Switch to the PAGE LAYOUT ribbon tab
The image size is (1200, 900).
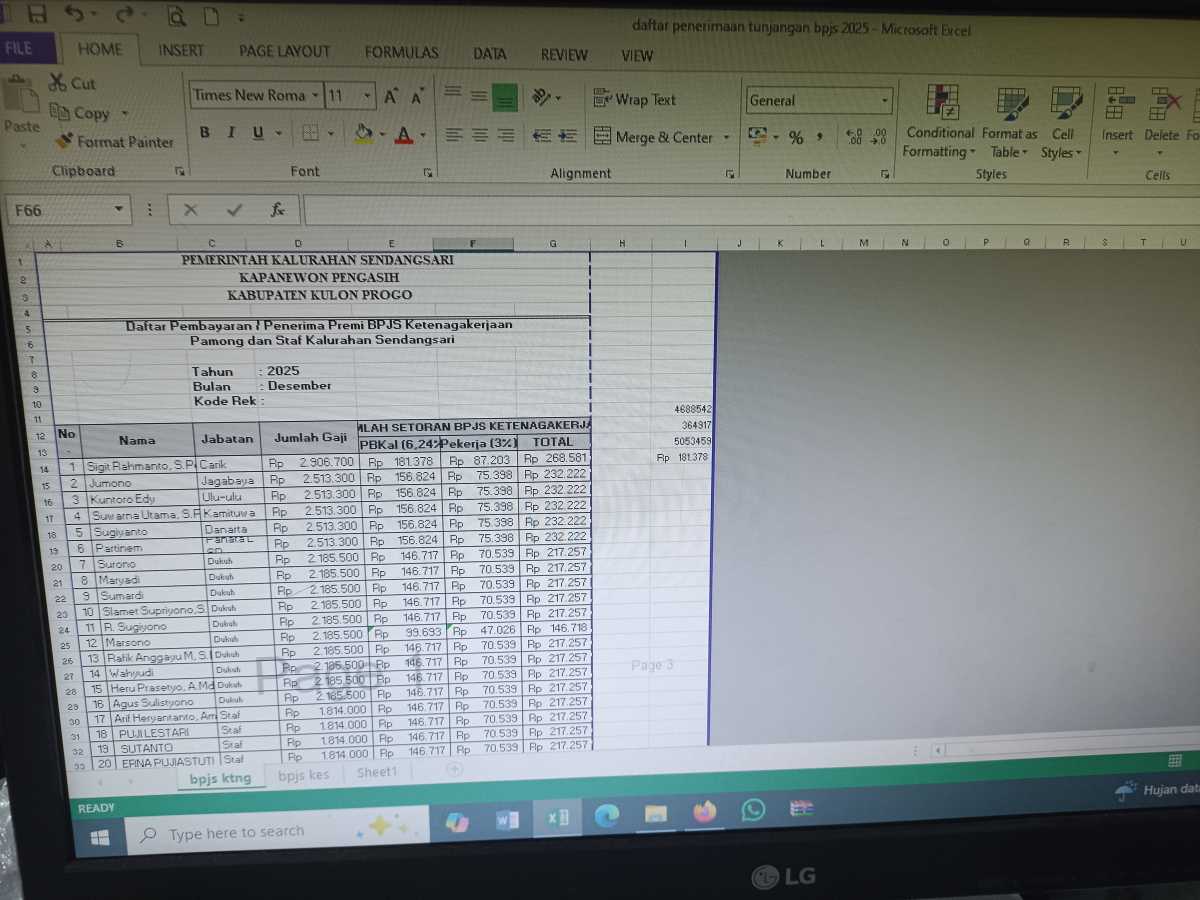(x=284, y=52)
